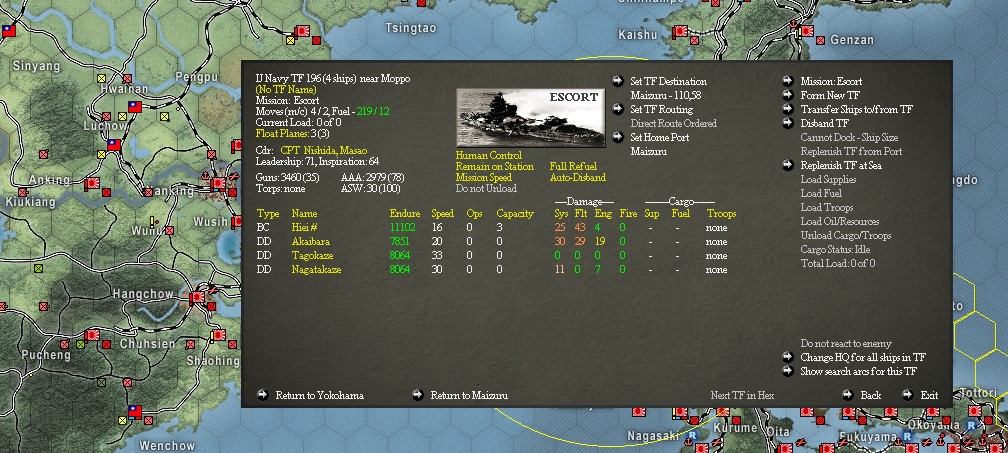1008x453 pixels.
Task: Open Set TF Routing option
Action: tap(662, 109)
